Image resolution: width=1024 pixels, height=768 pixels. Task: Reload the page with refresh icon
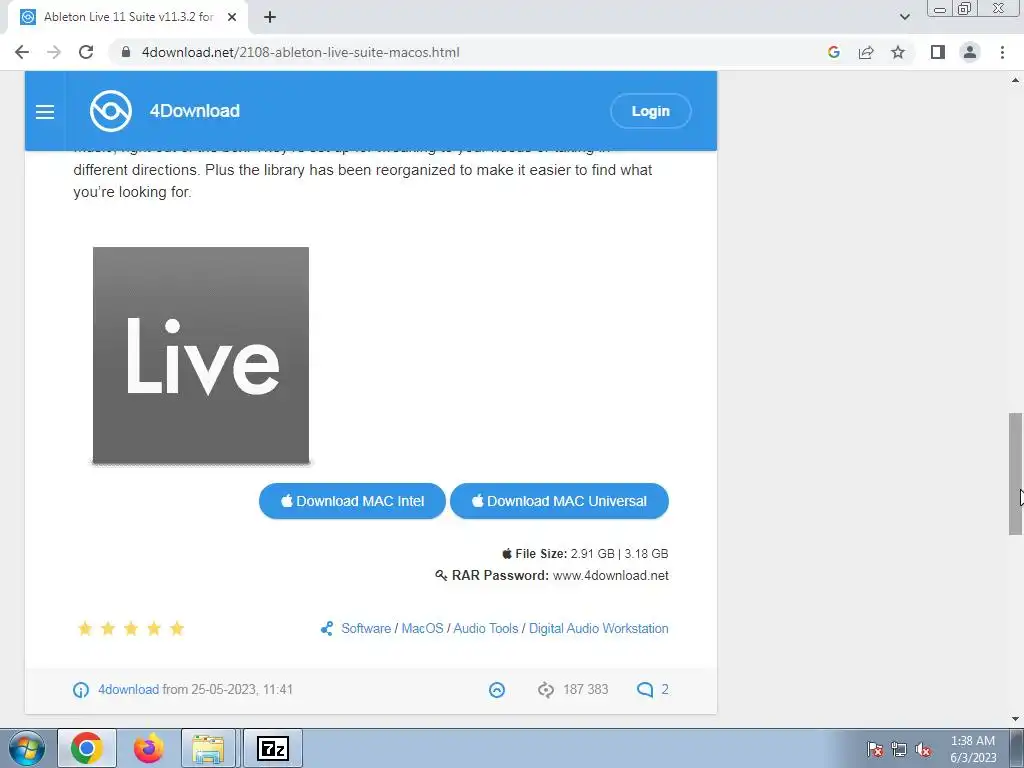click(x=86, y=52)
